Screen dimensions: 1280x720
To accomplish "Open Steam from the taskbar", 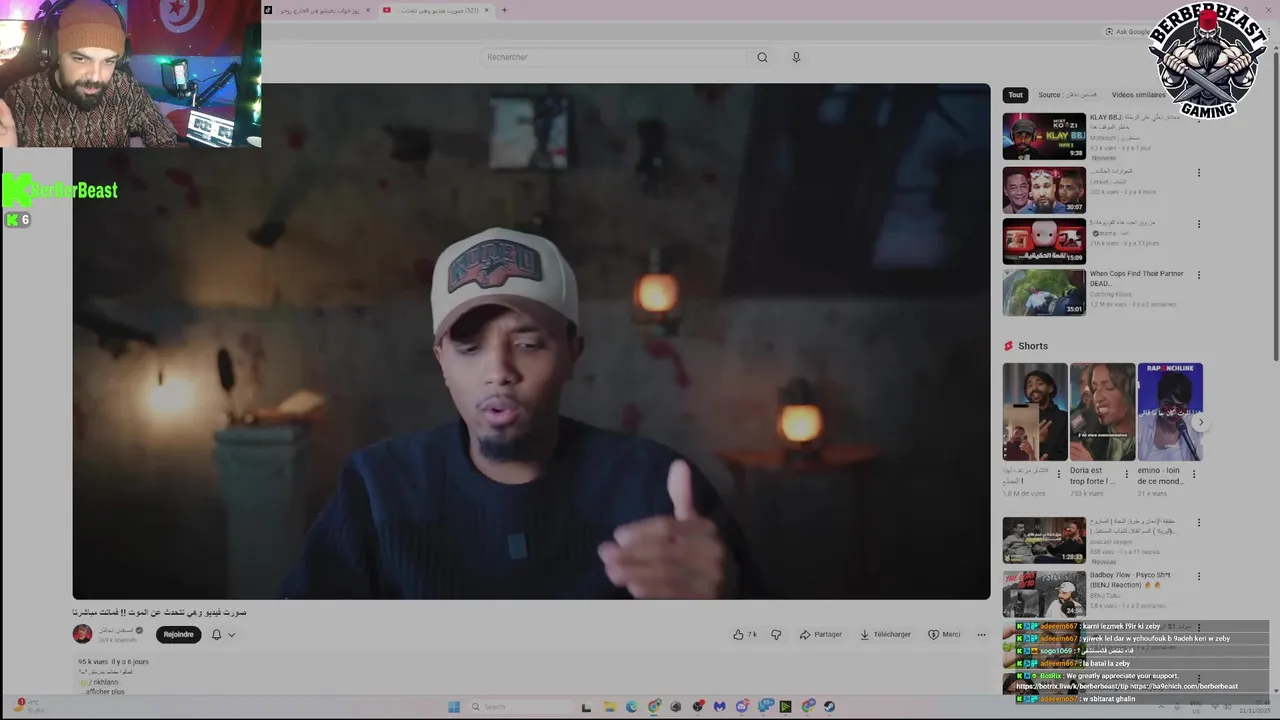I will 829,707.
